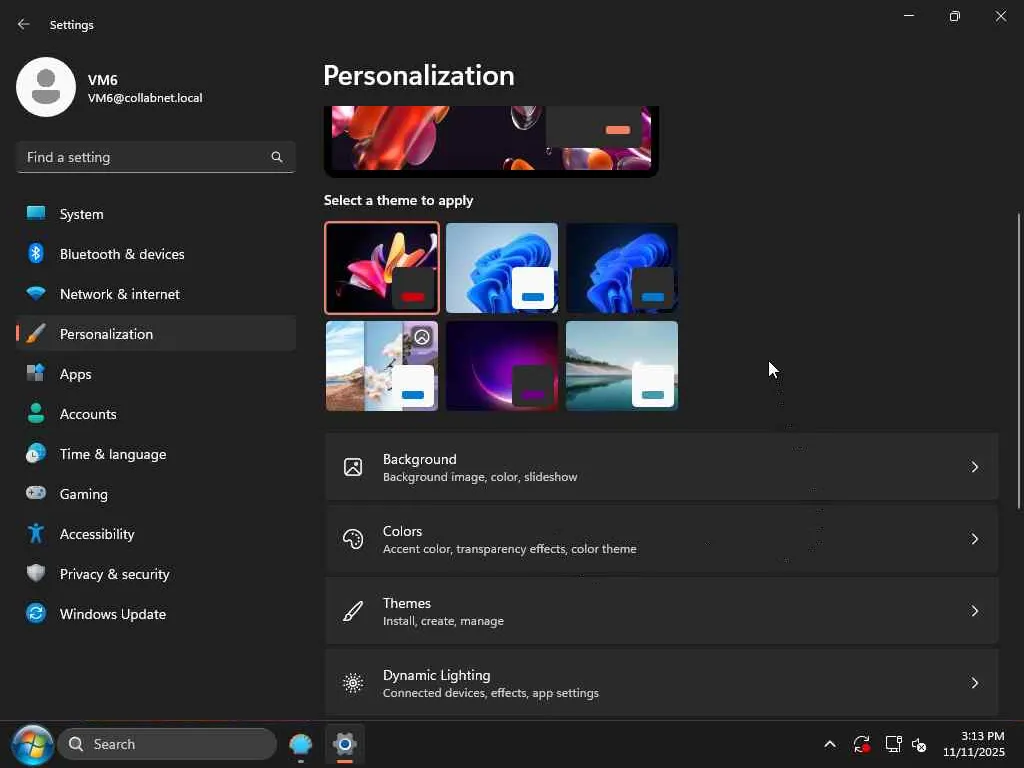This screenshot has height=768, width=1024.
Task: Apply the purple glow dark theme
Action: pos(502,366)
